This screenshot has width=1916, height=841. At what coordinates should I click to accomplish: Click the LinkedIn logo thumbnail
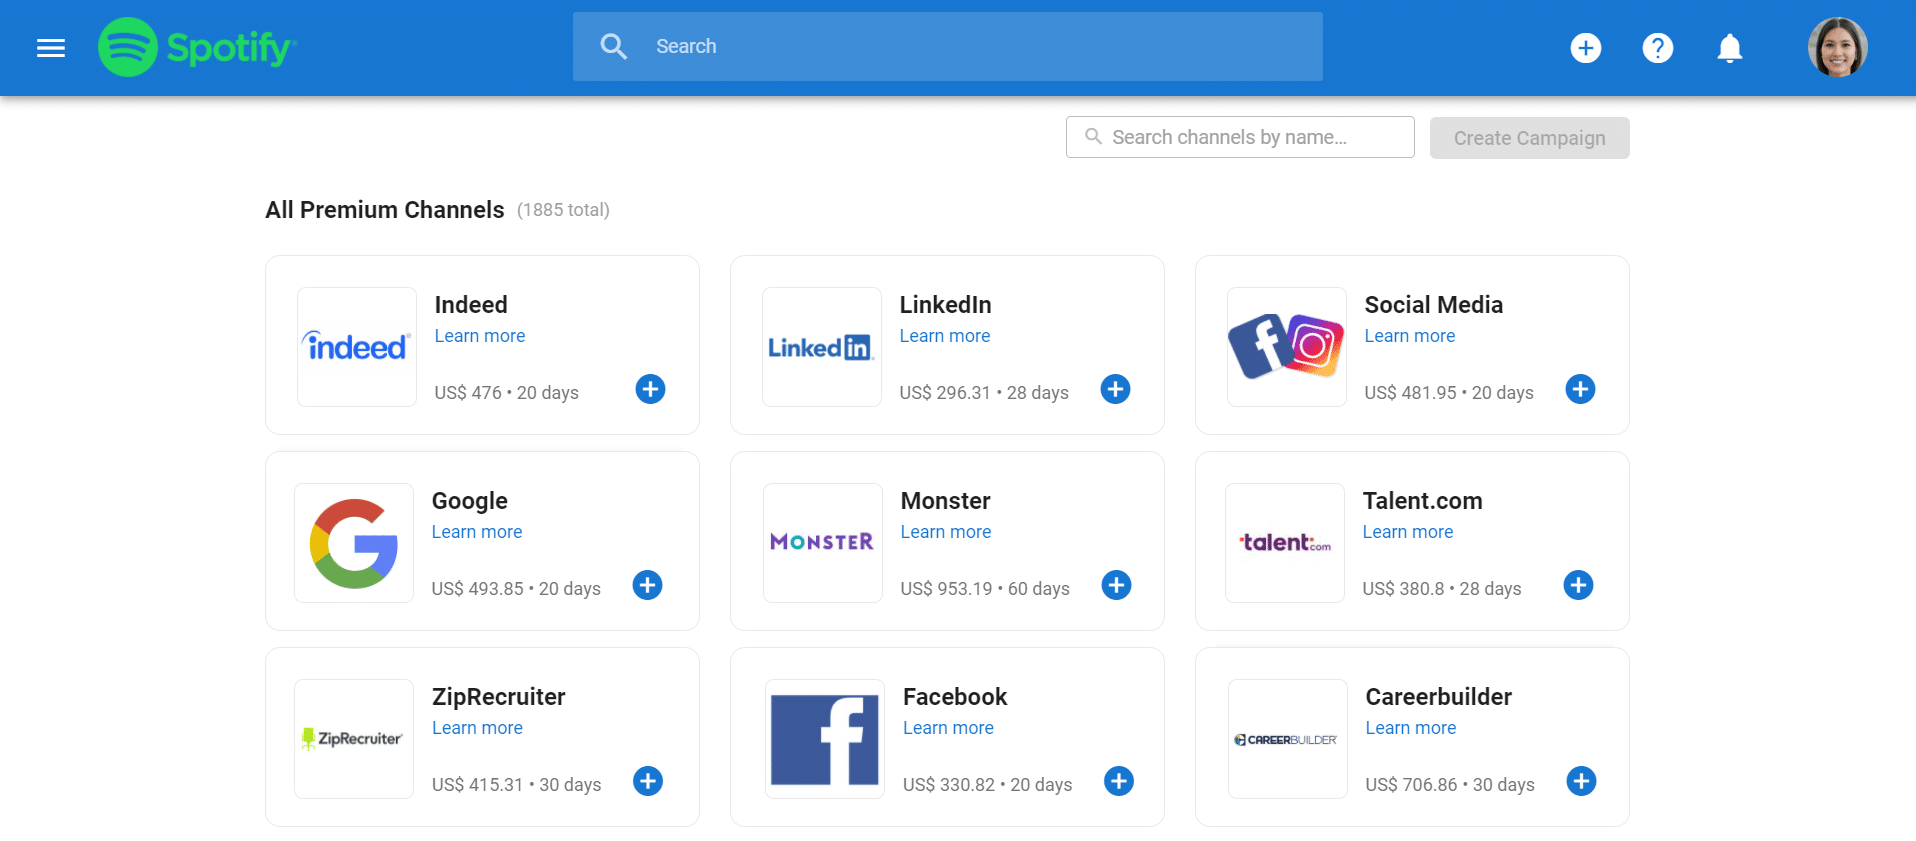(822, 347)
